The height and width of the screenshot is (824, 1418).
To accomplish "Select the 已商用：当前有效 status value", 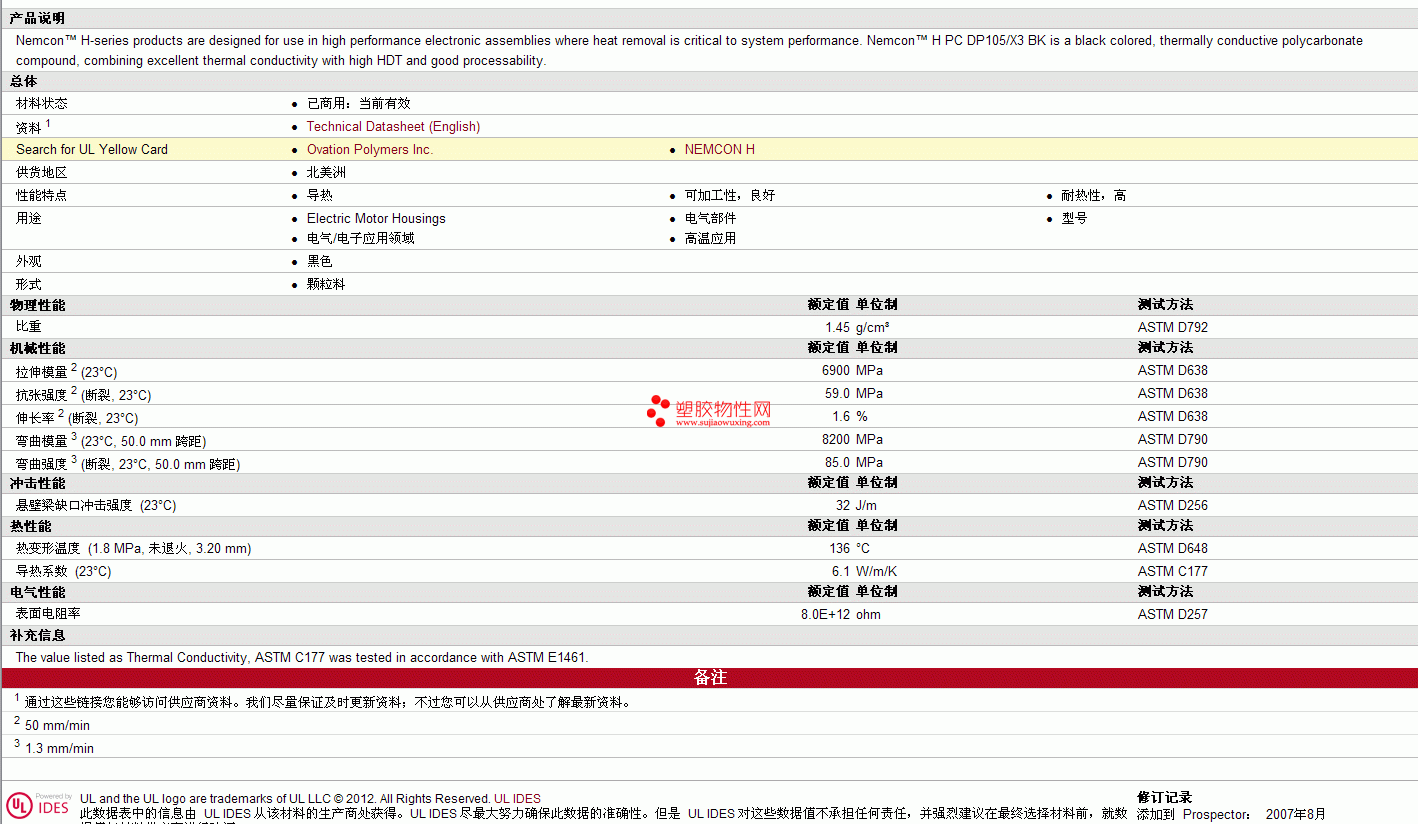I will (x=359, y=104).
